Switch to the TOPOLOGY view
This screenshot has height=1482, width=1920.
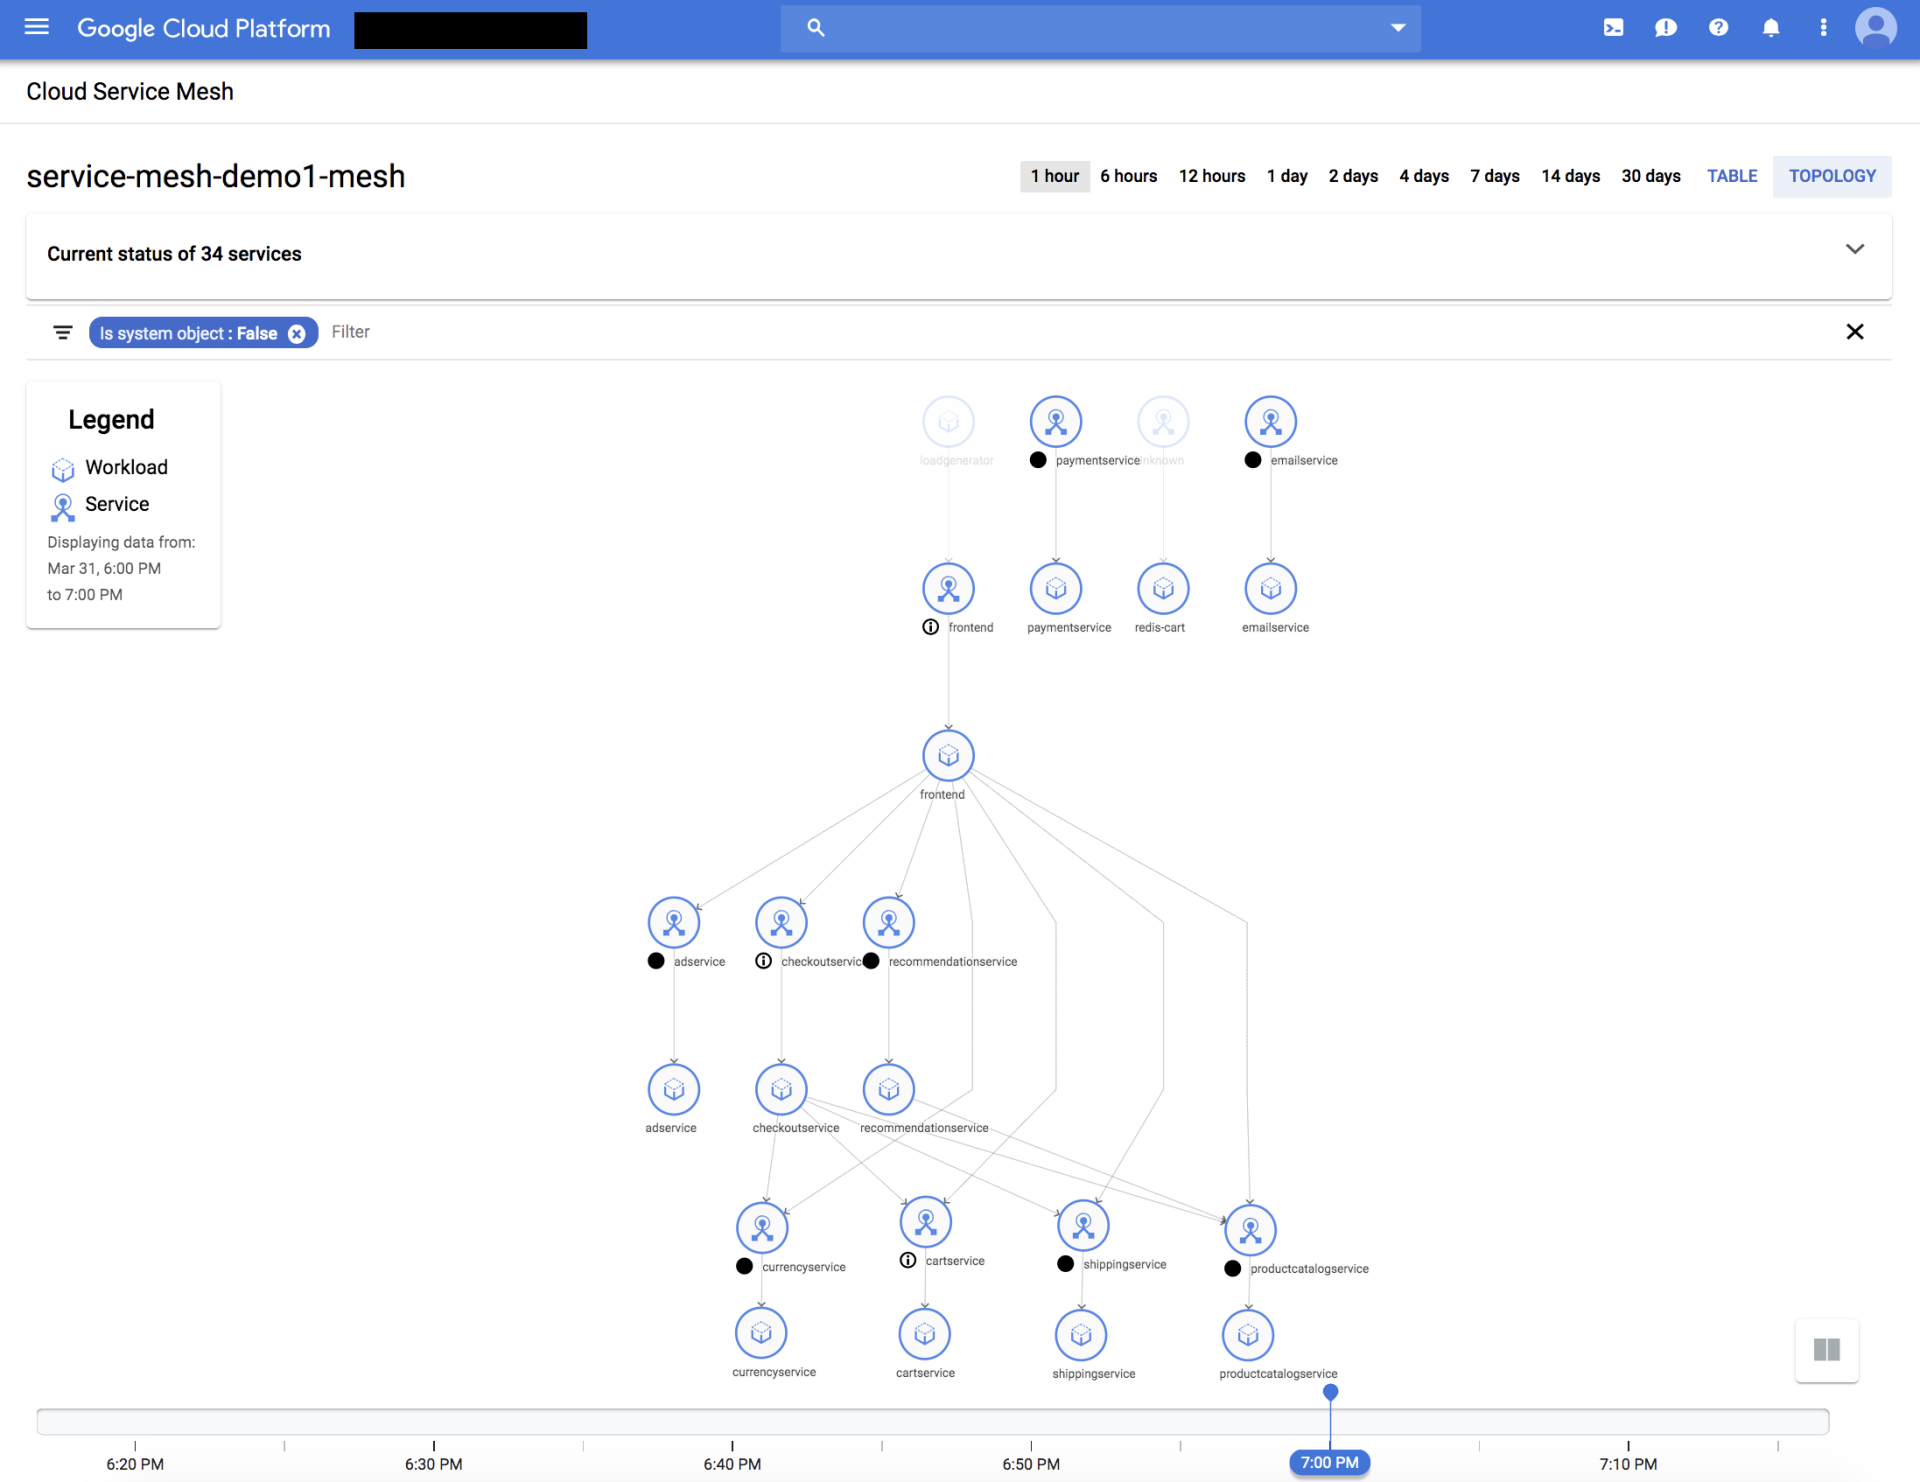click(1832, 176)
